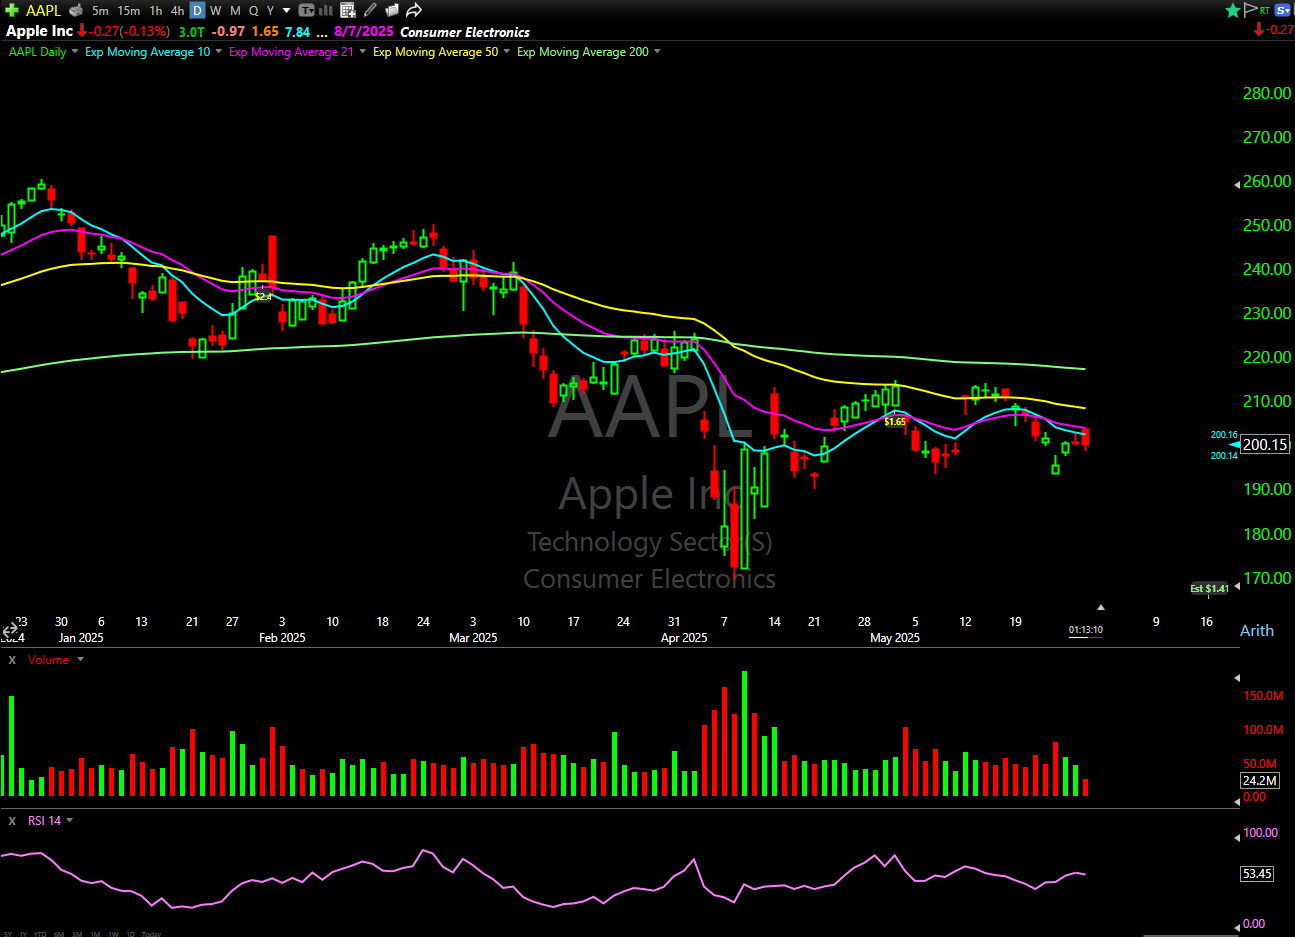The height and width of the screenshot is (937, 1295).
Task: Click the 3.0T market cap value
Action: pos(191,32)
